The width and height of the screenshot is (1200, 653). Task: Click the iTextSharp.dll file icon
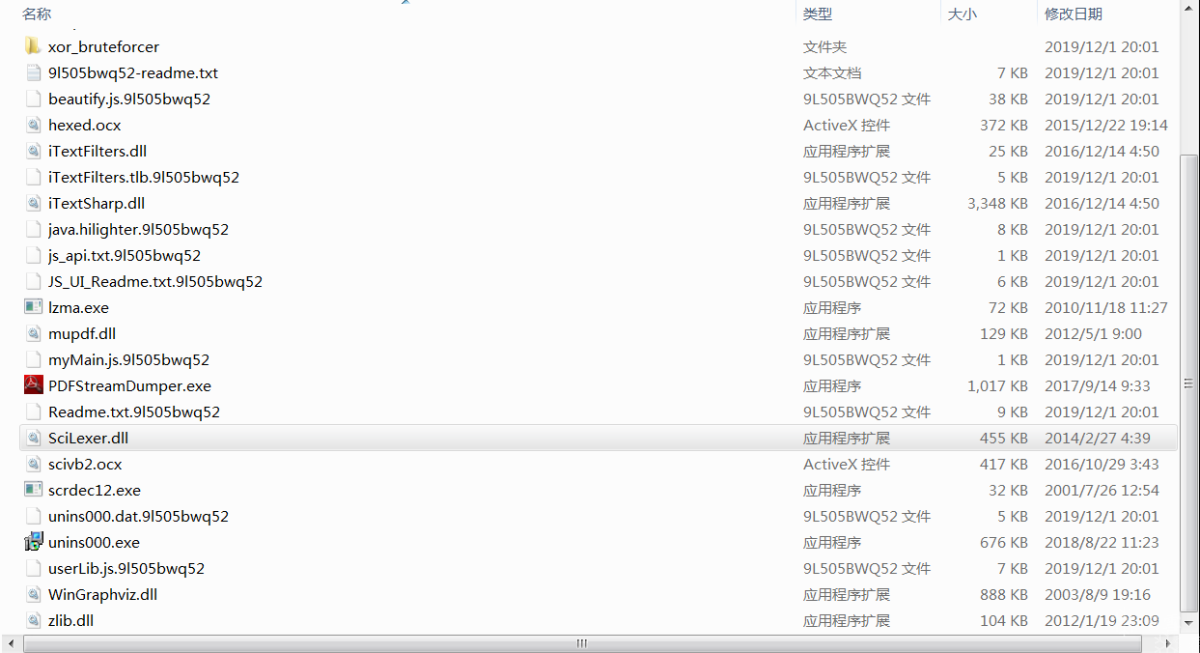(x=33, y=203)
